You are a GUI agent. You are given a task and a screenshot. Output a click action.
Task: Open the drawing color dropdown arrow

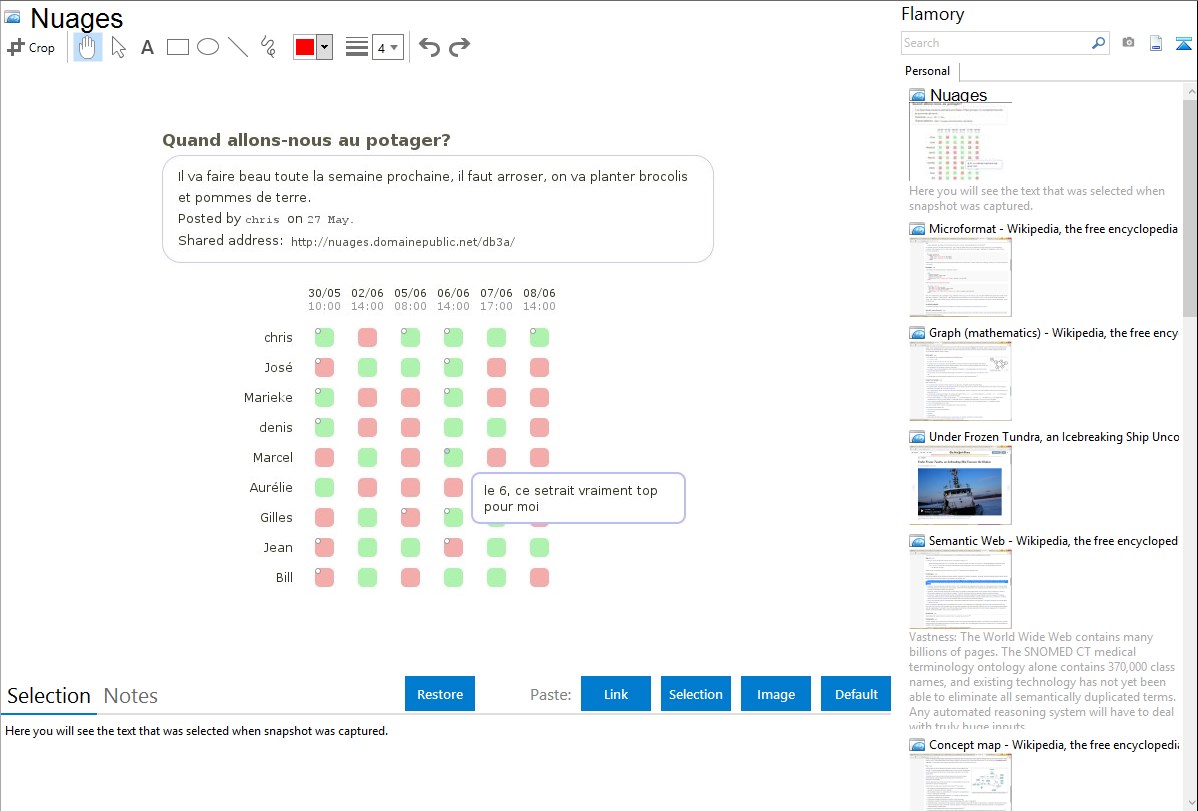[325, 47]
